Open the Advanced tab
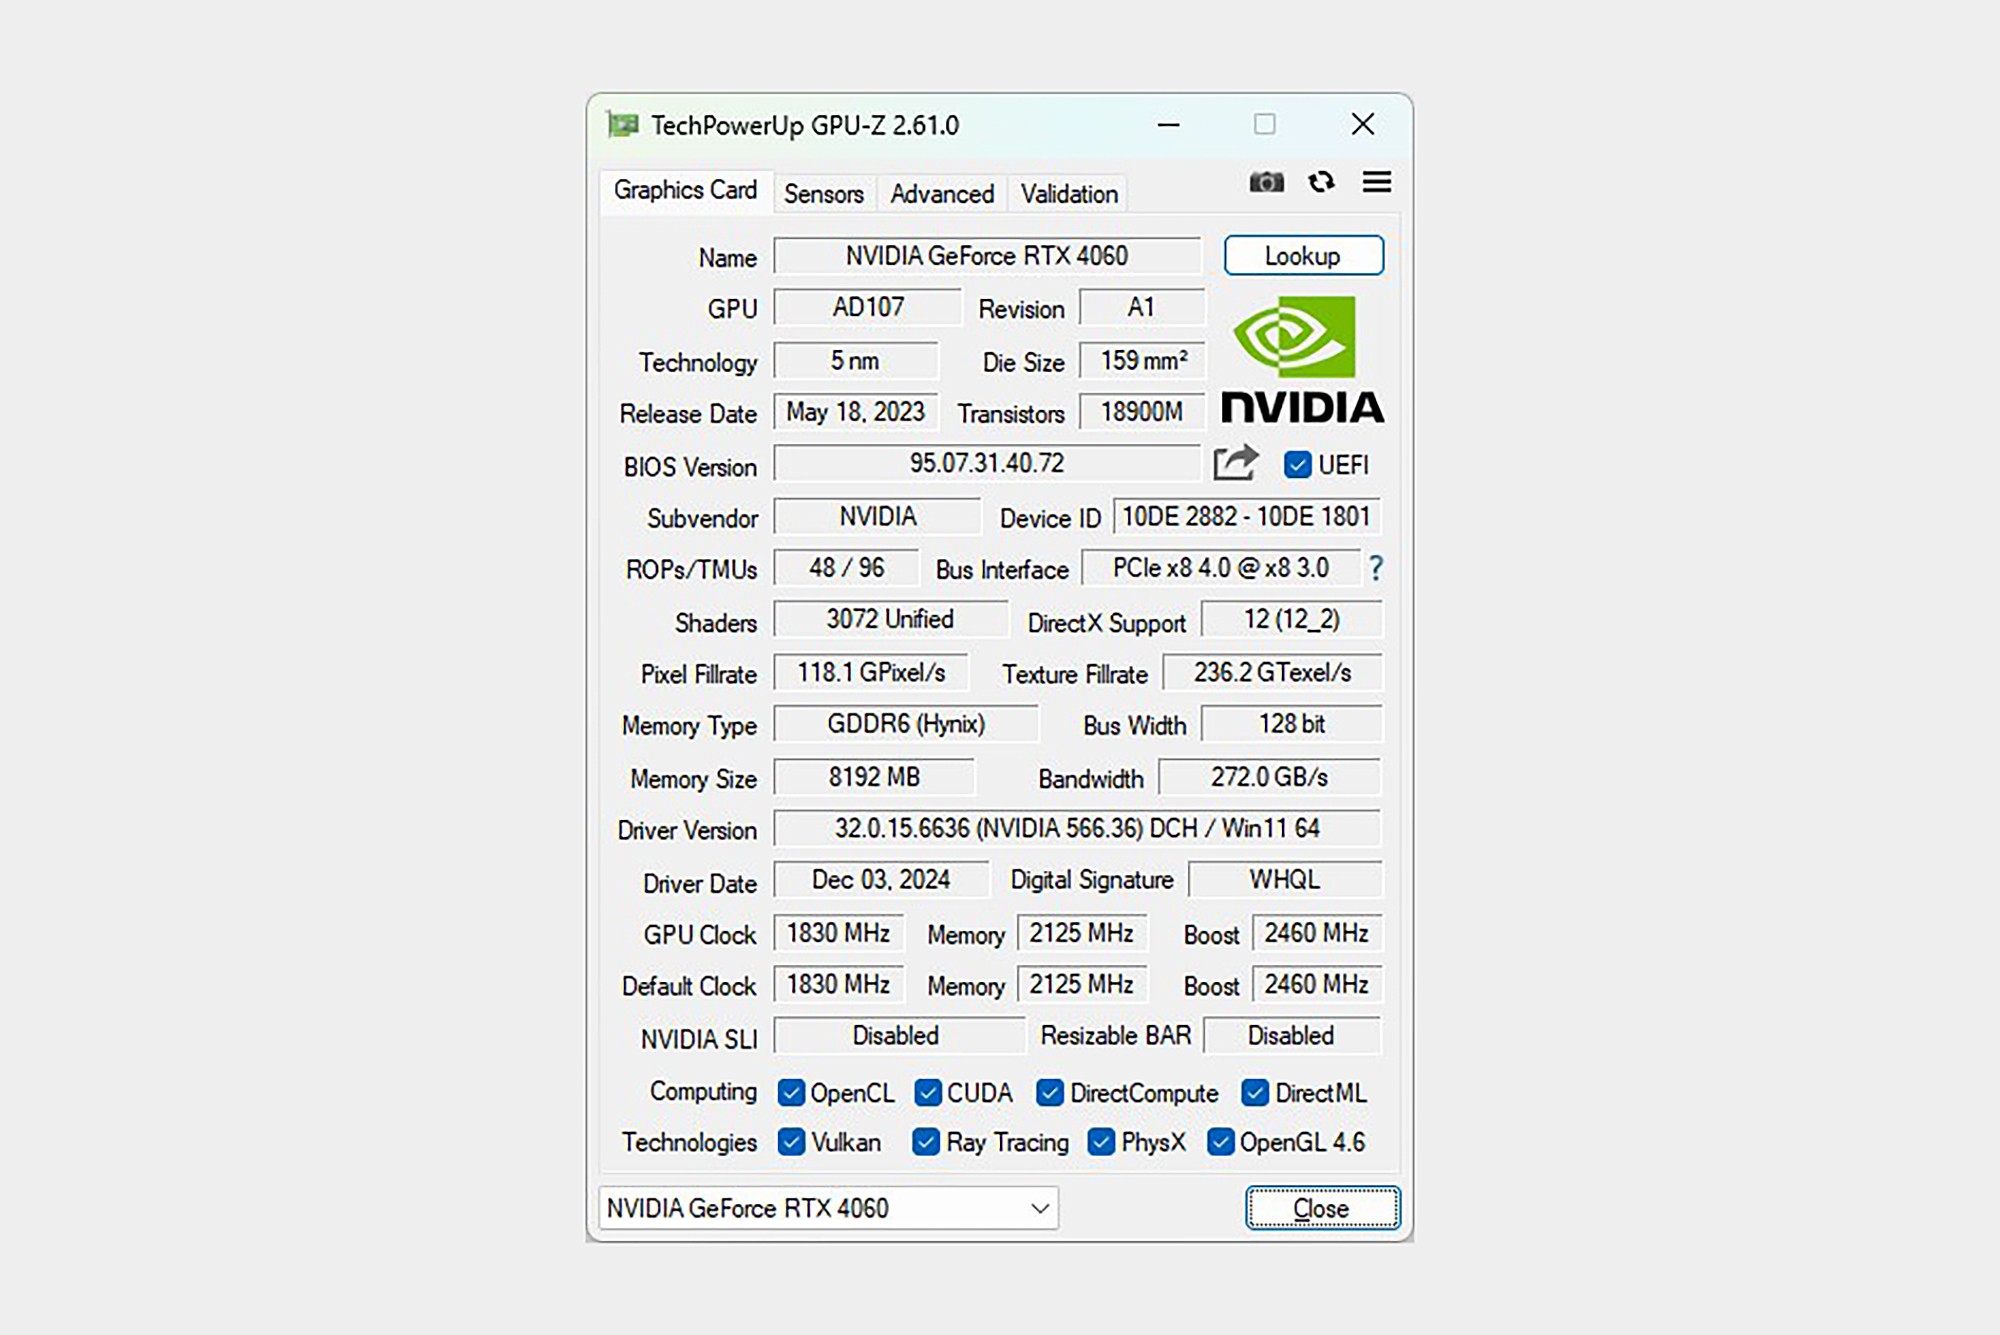2000x1335 pixels. pyautogui.click(x=942, y=194)
